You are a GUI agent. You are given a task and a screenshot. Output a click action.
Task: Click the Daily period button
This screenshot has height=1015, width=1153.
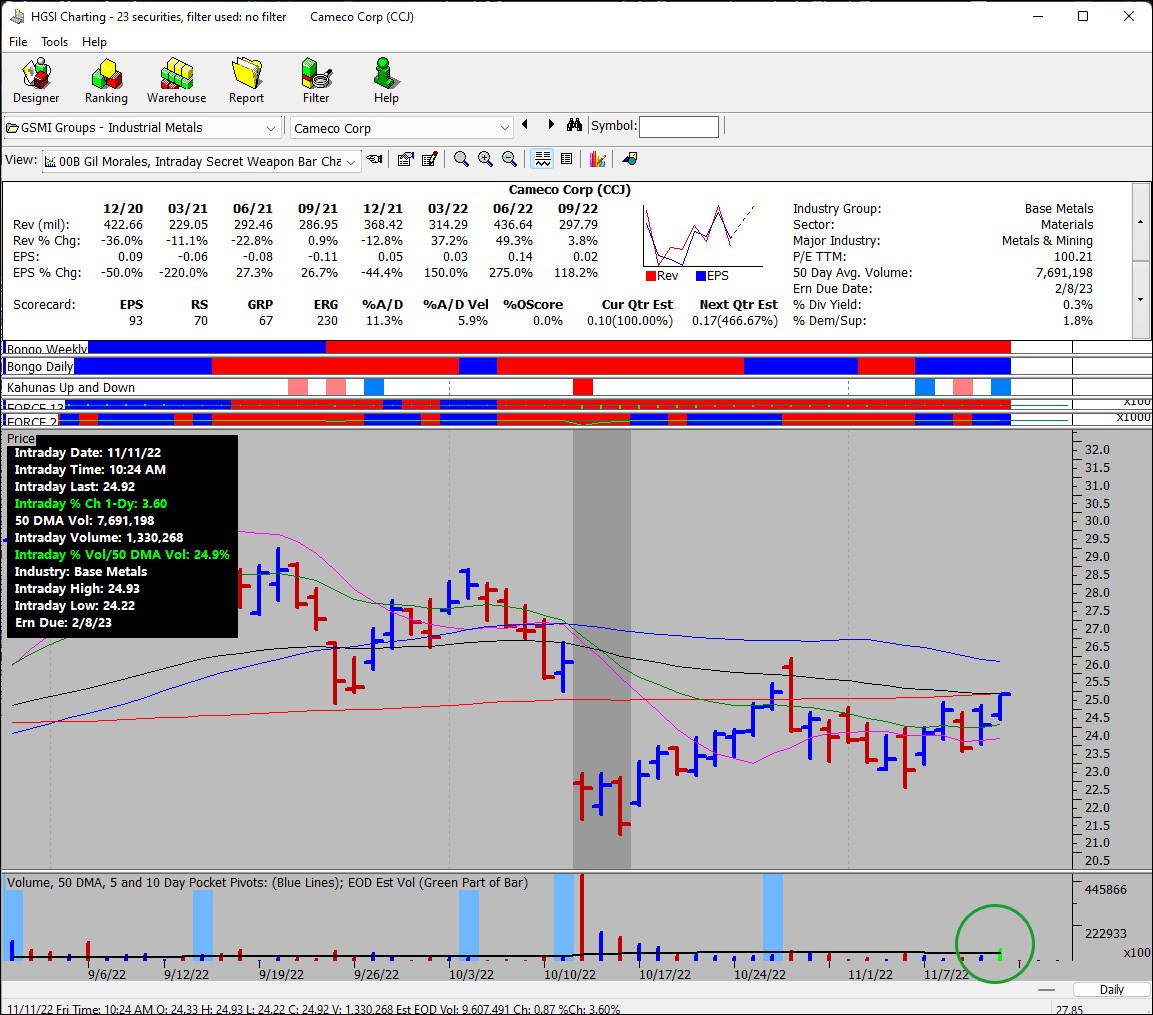pos(1111,990)
